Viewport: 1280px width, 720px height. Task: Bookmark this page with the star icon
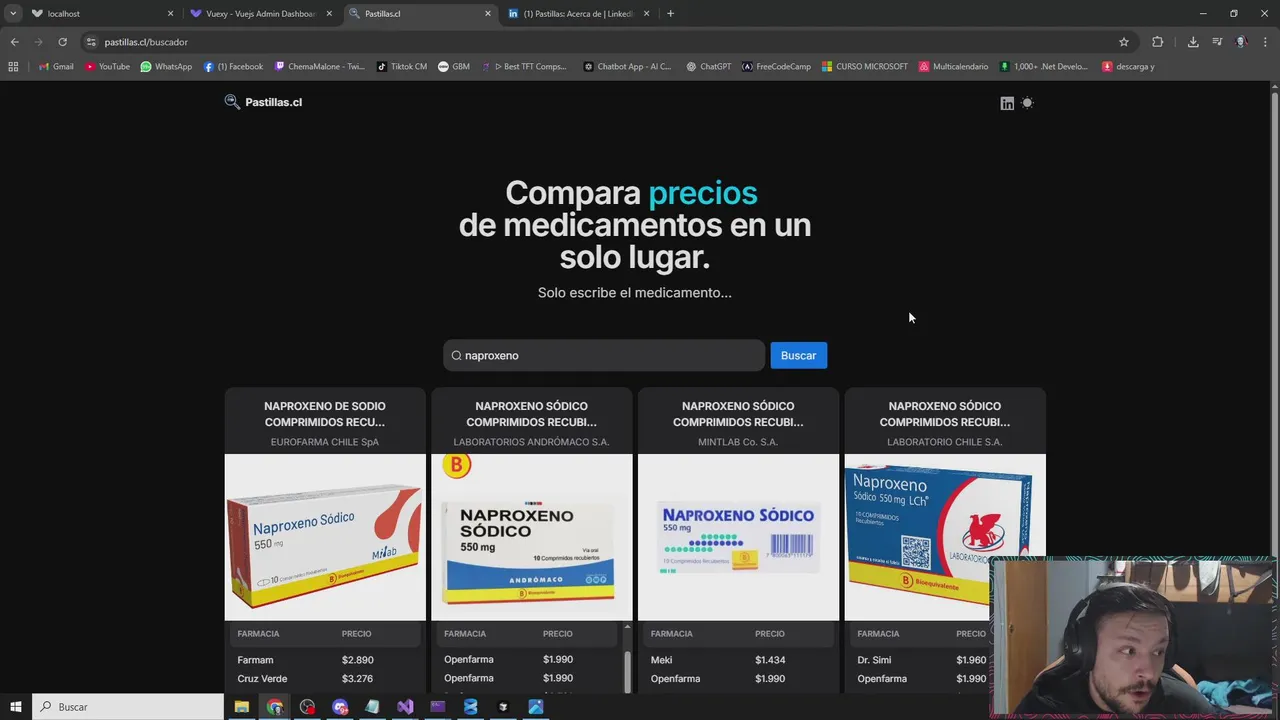(1124, 42)
